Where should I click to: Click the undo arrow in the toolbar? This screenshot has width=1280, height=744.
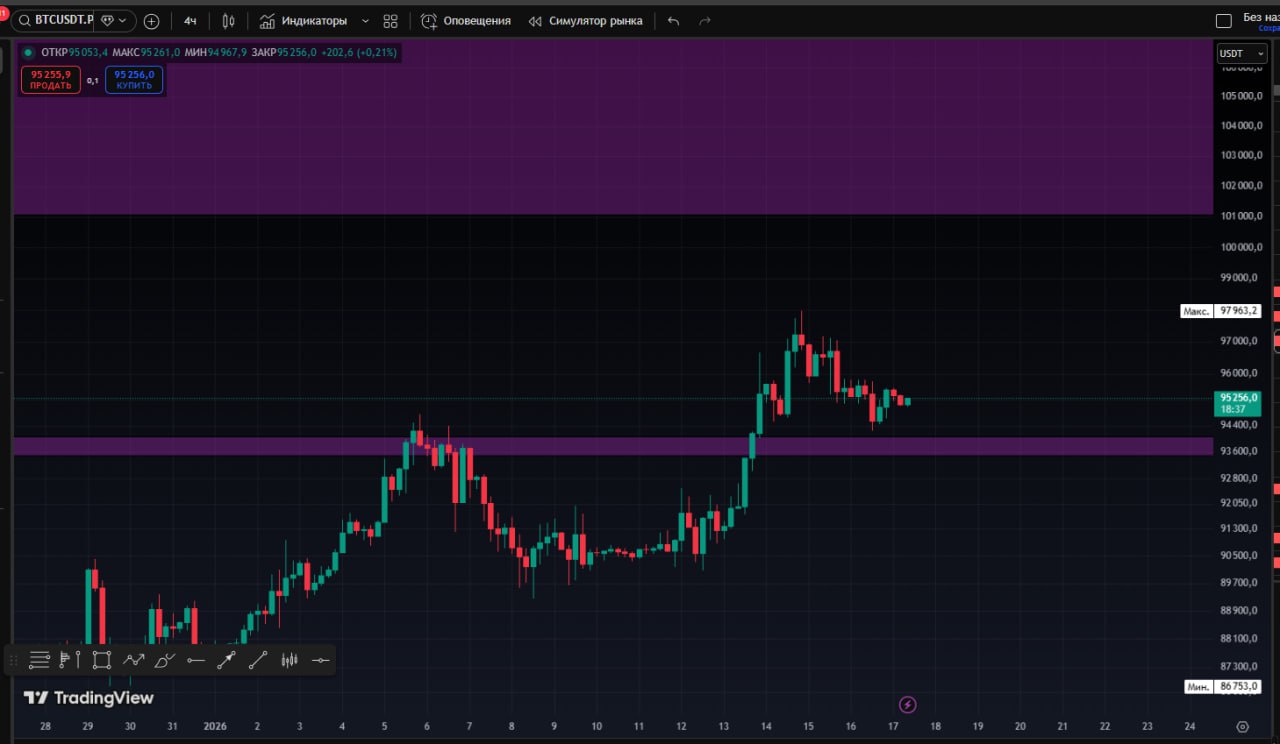click(x=673, y=21)
